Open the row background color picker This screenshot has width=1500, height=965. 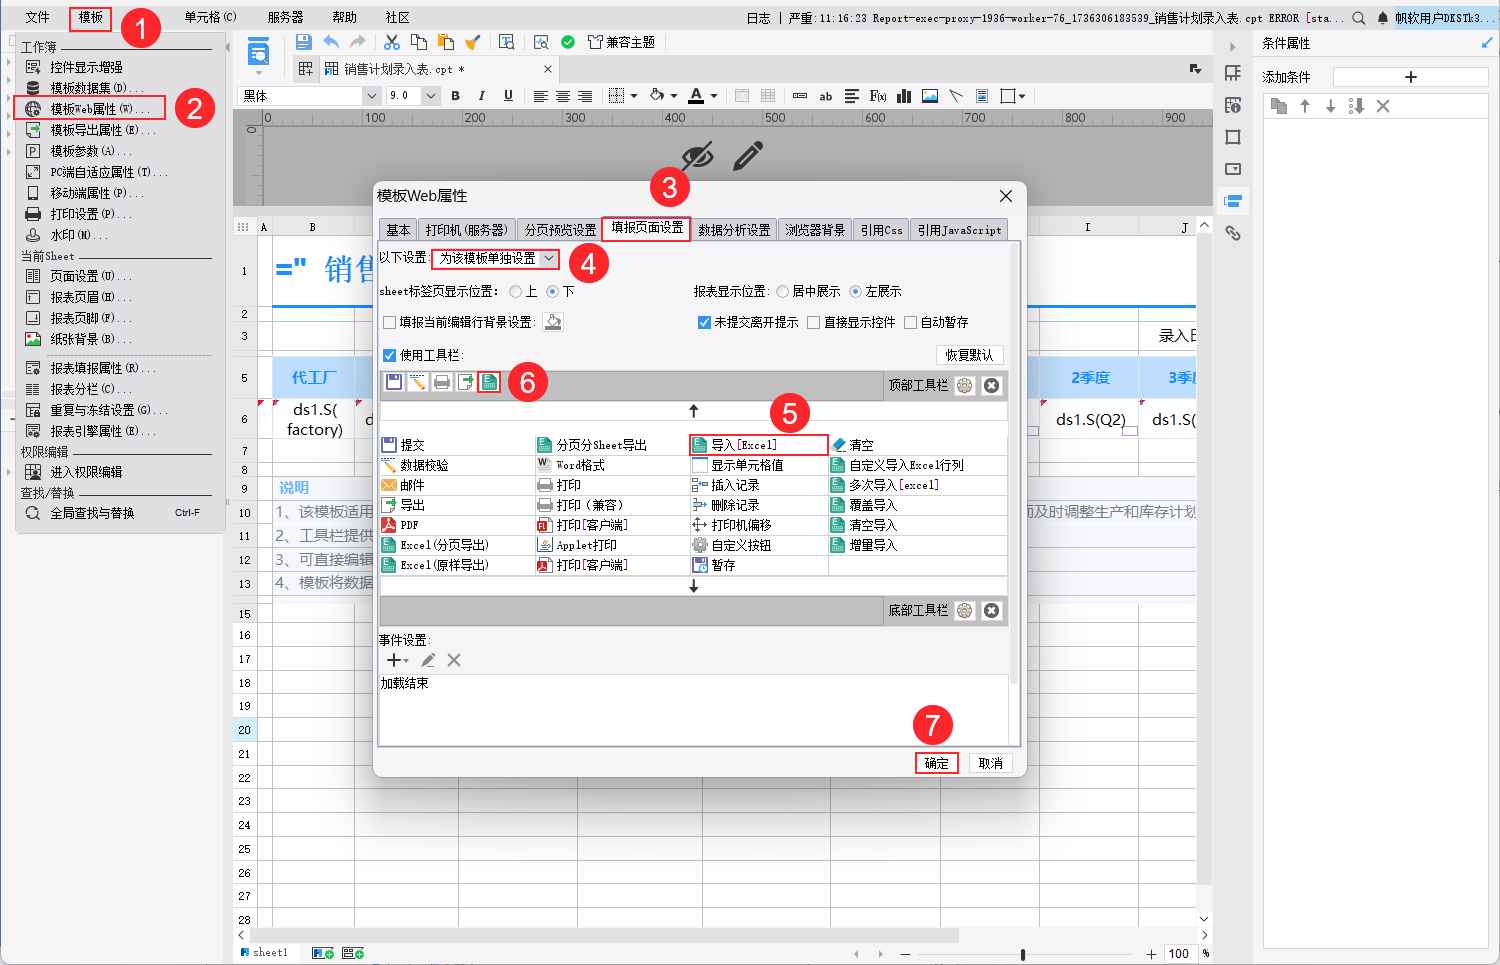[553, 322]
